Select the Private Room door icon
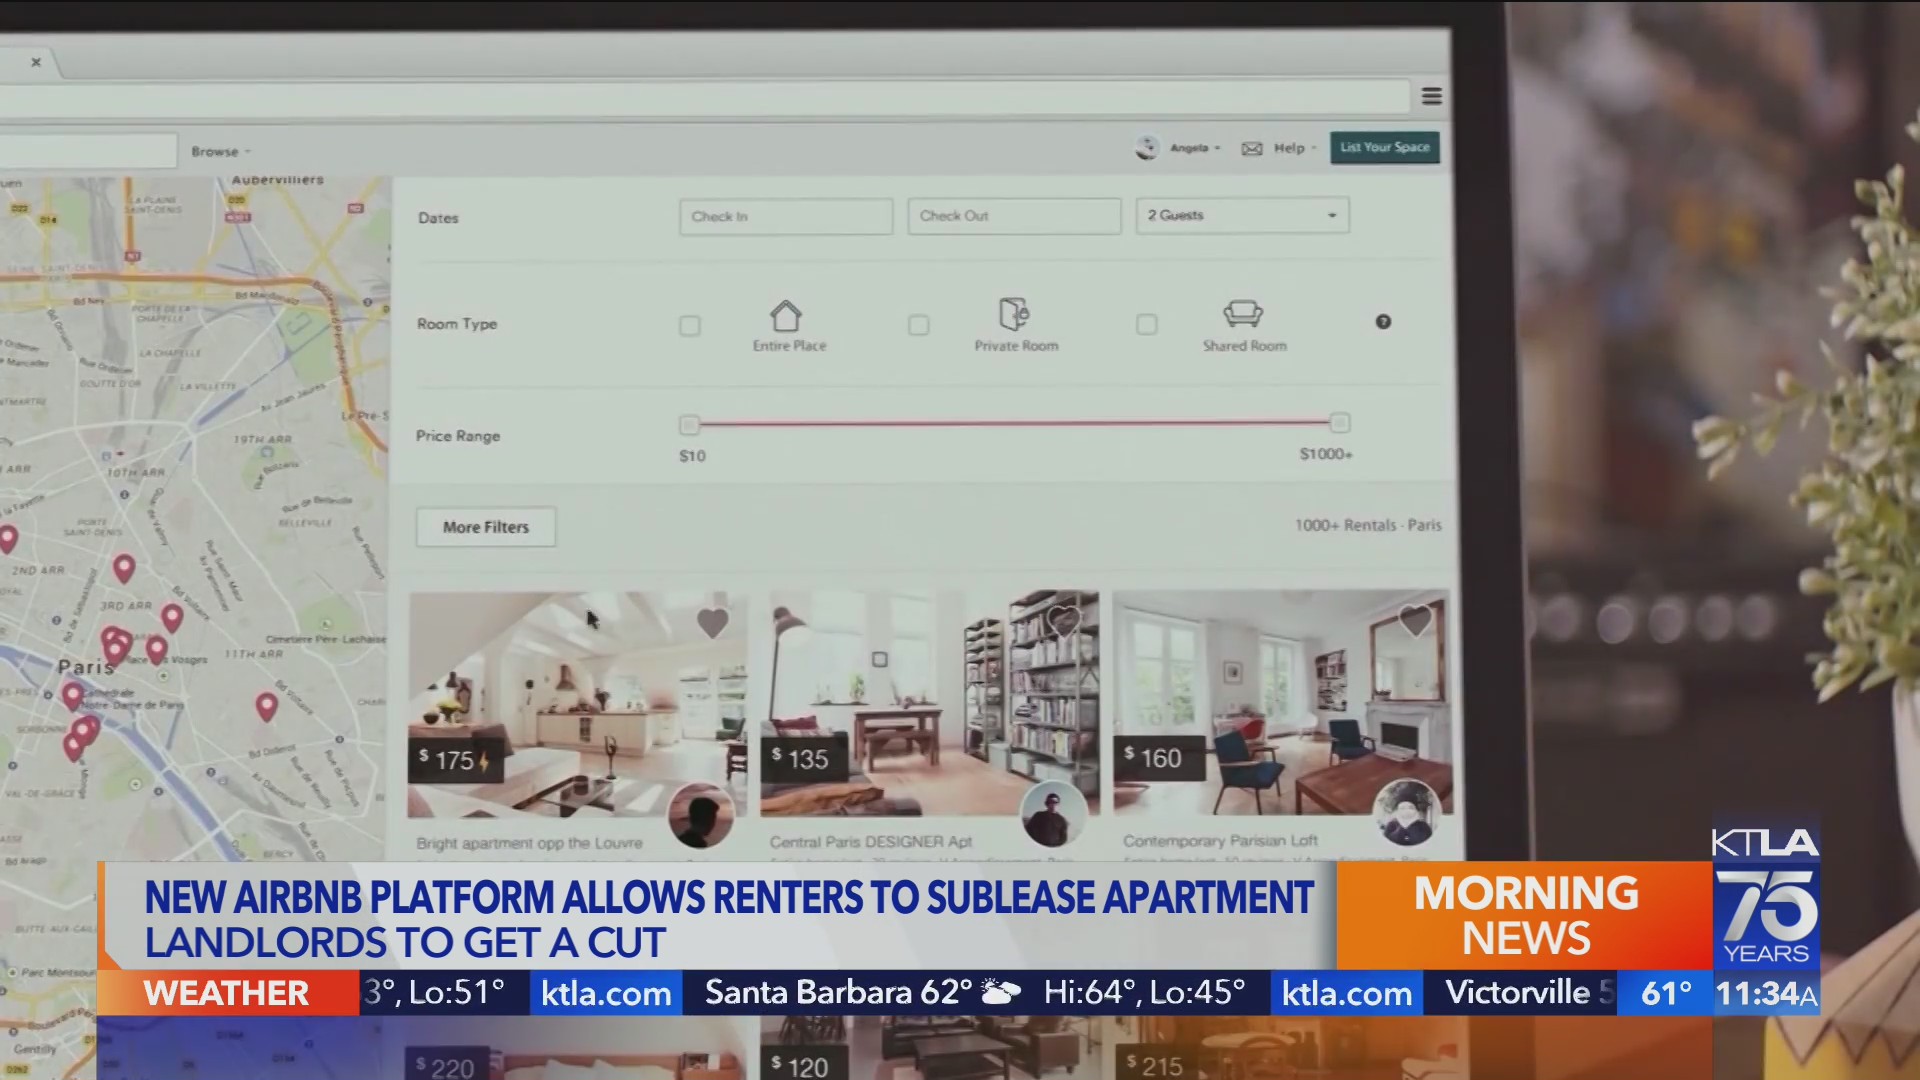1920x1080 pixels. [1015, 315]
